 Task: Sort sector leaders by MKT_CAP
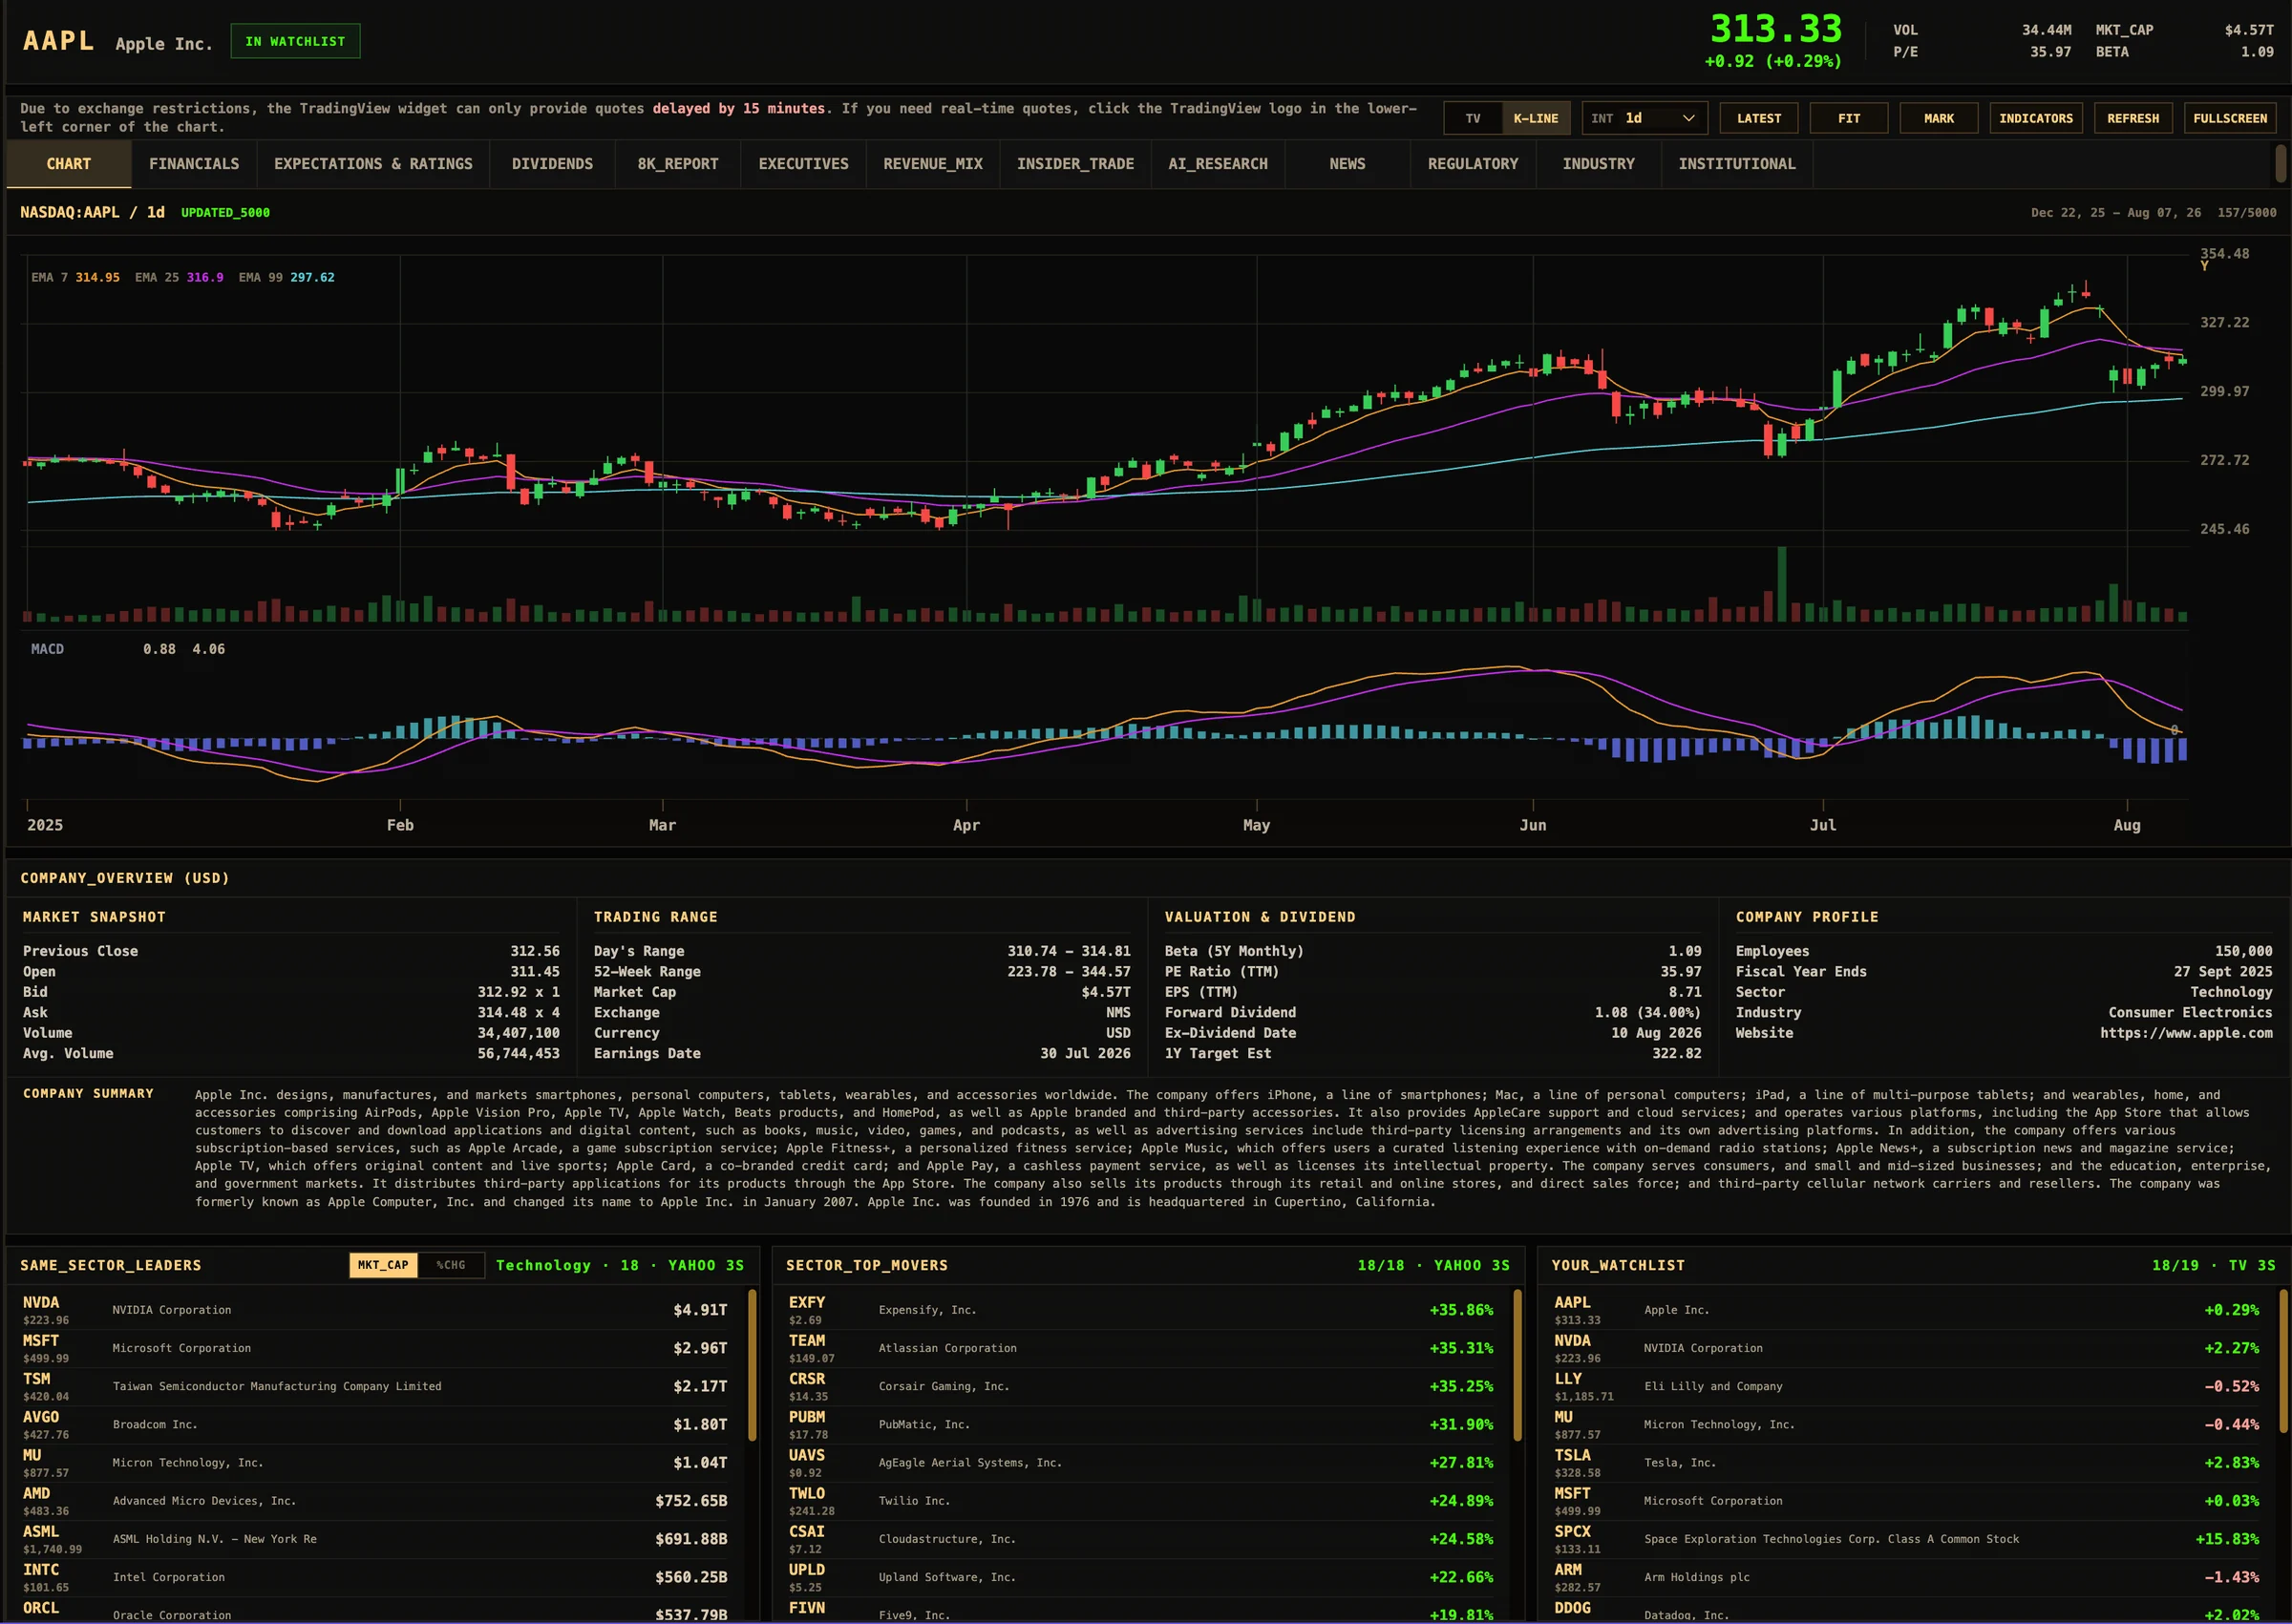[383, 1265]
